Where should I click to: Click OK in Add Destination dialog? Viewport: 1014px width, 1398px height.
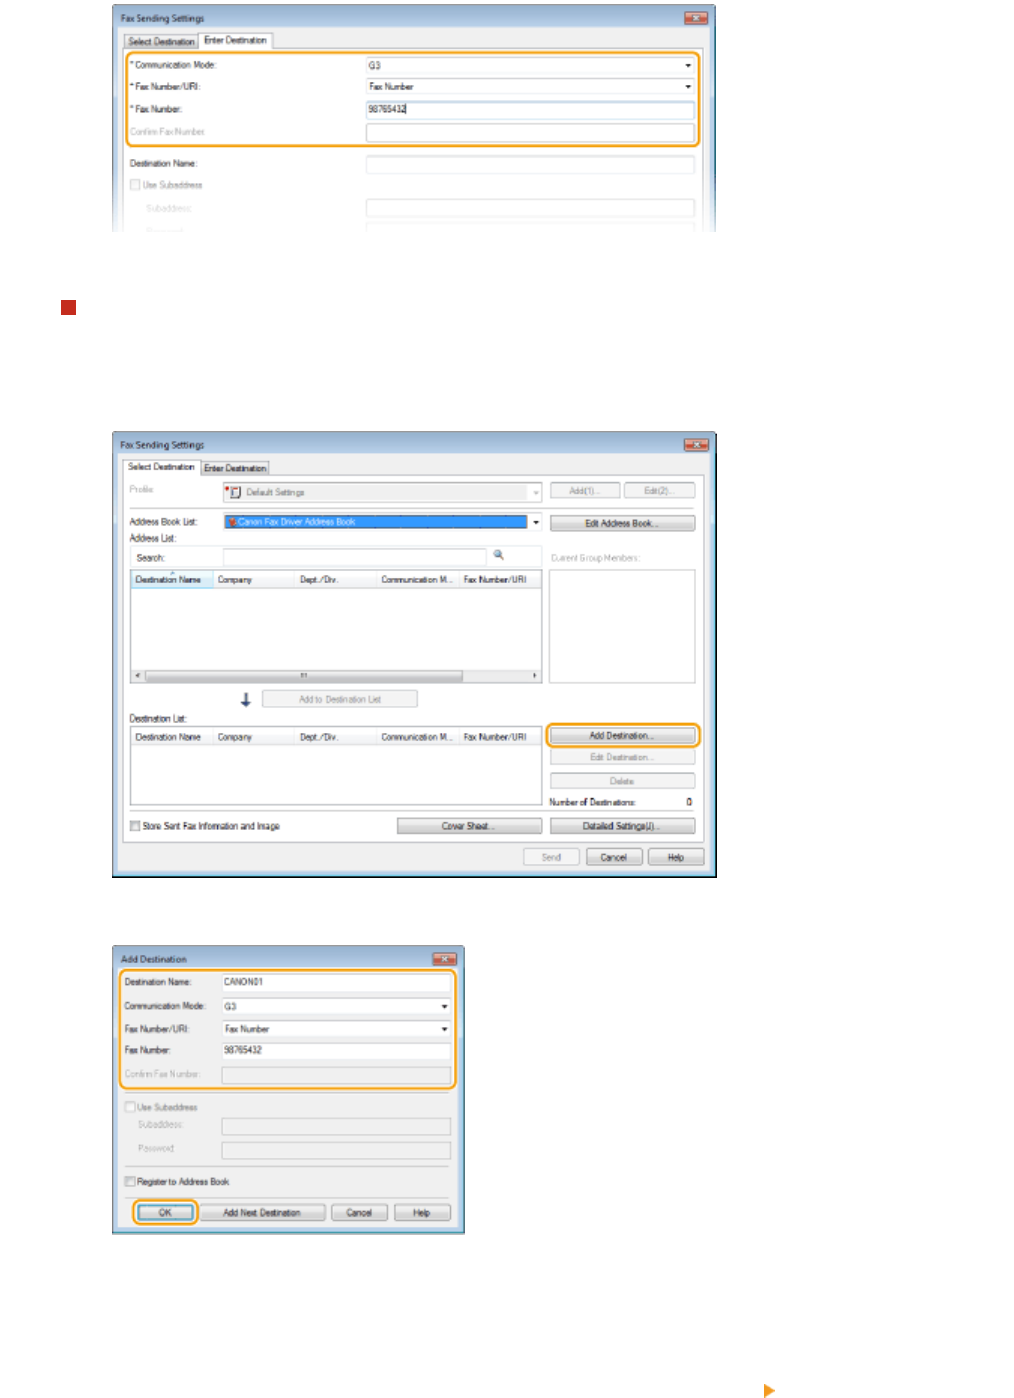tap(166, 1212)
